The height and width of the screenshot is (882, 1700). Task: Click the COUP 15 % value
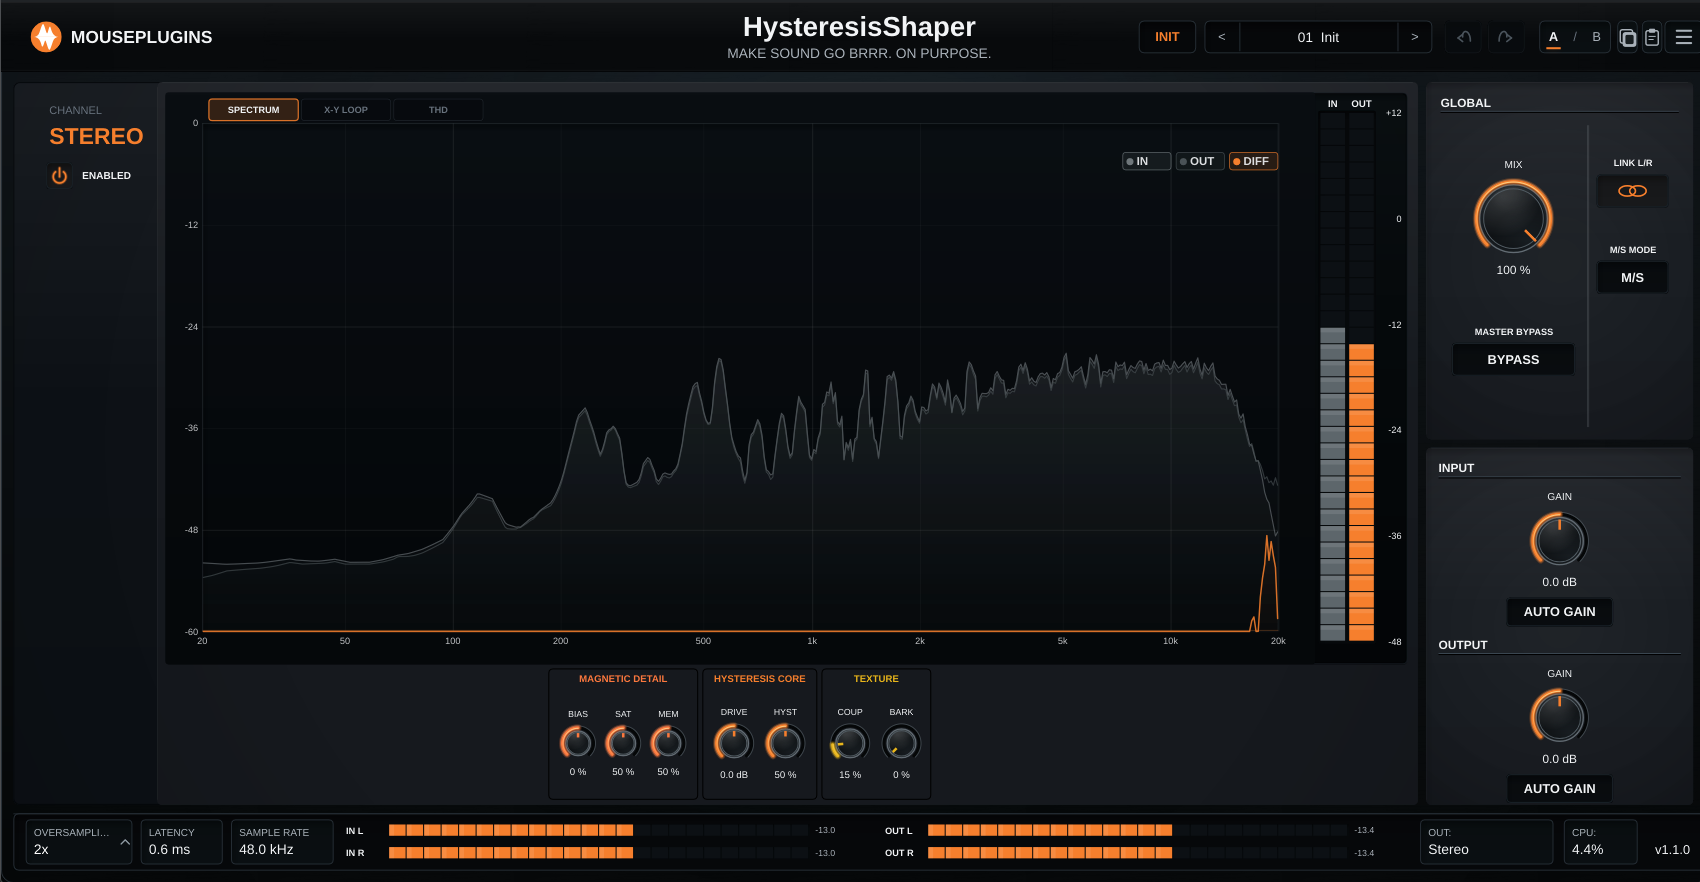(x=850, y=775)
